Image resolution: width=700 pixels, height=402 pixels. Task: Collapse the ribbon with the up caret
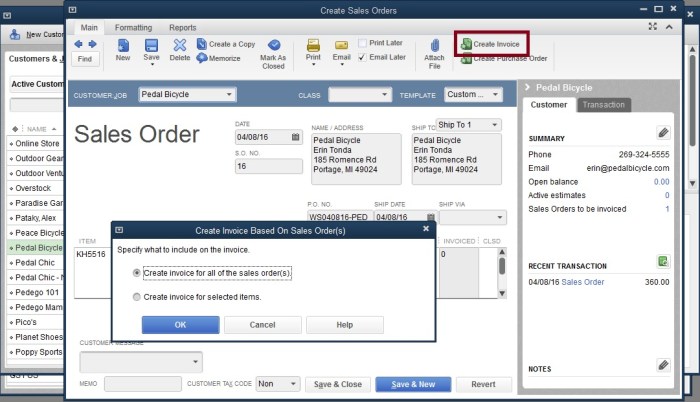pyautogui.click(x=669, y=27)
